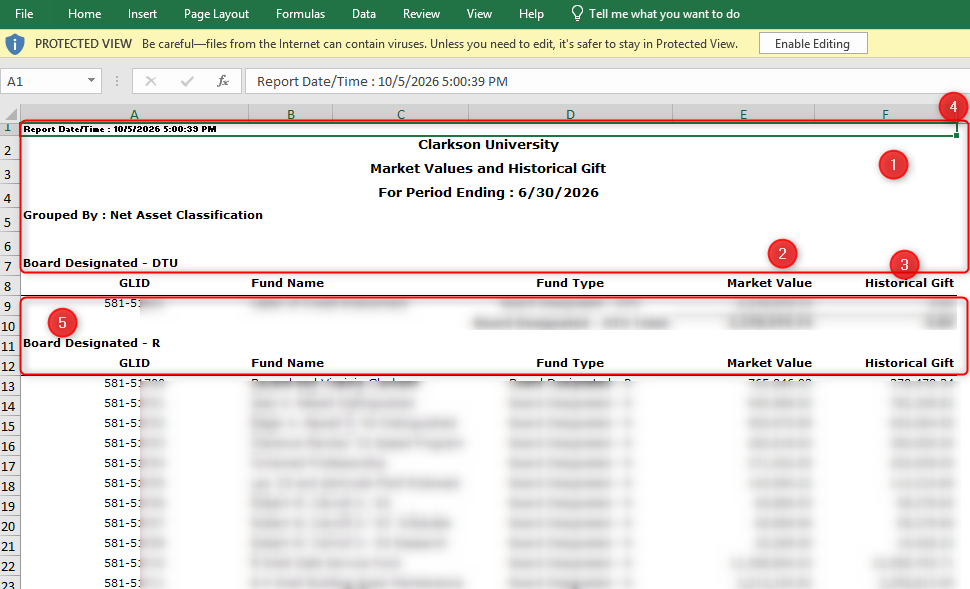Viewport: 970px width, 589px height.
Task: Go to the Data ribbon tab
Action: coord(364,14)
